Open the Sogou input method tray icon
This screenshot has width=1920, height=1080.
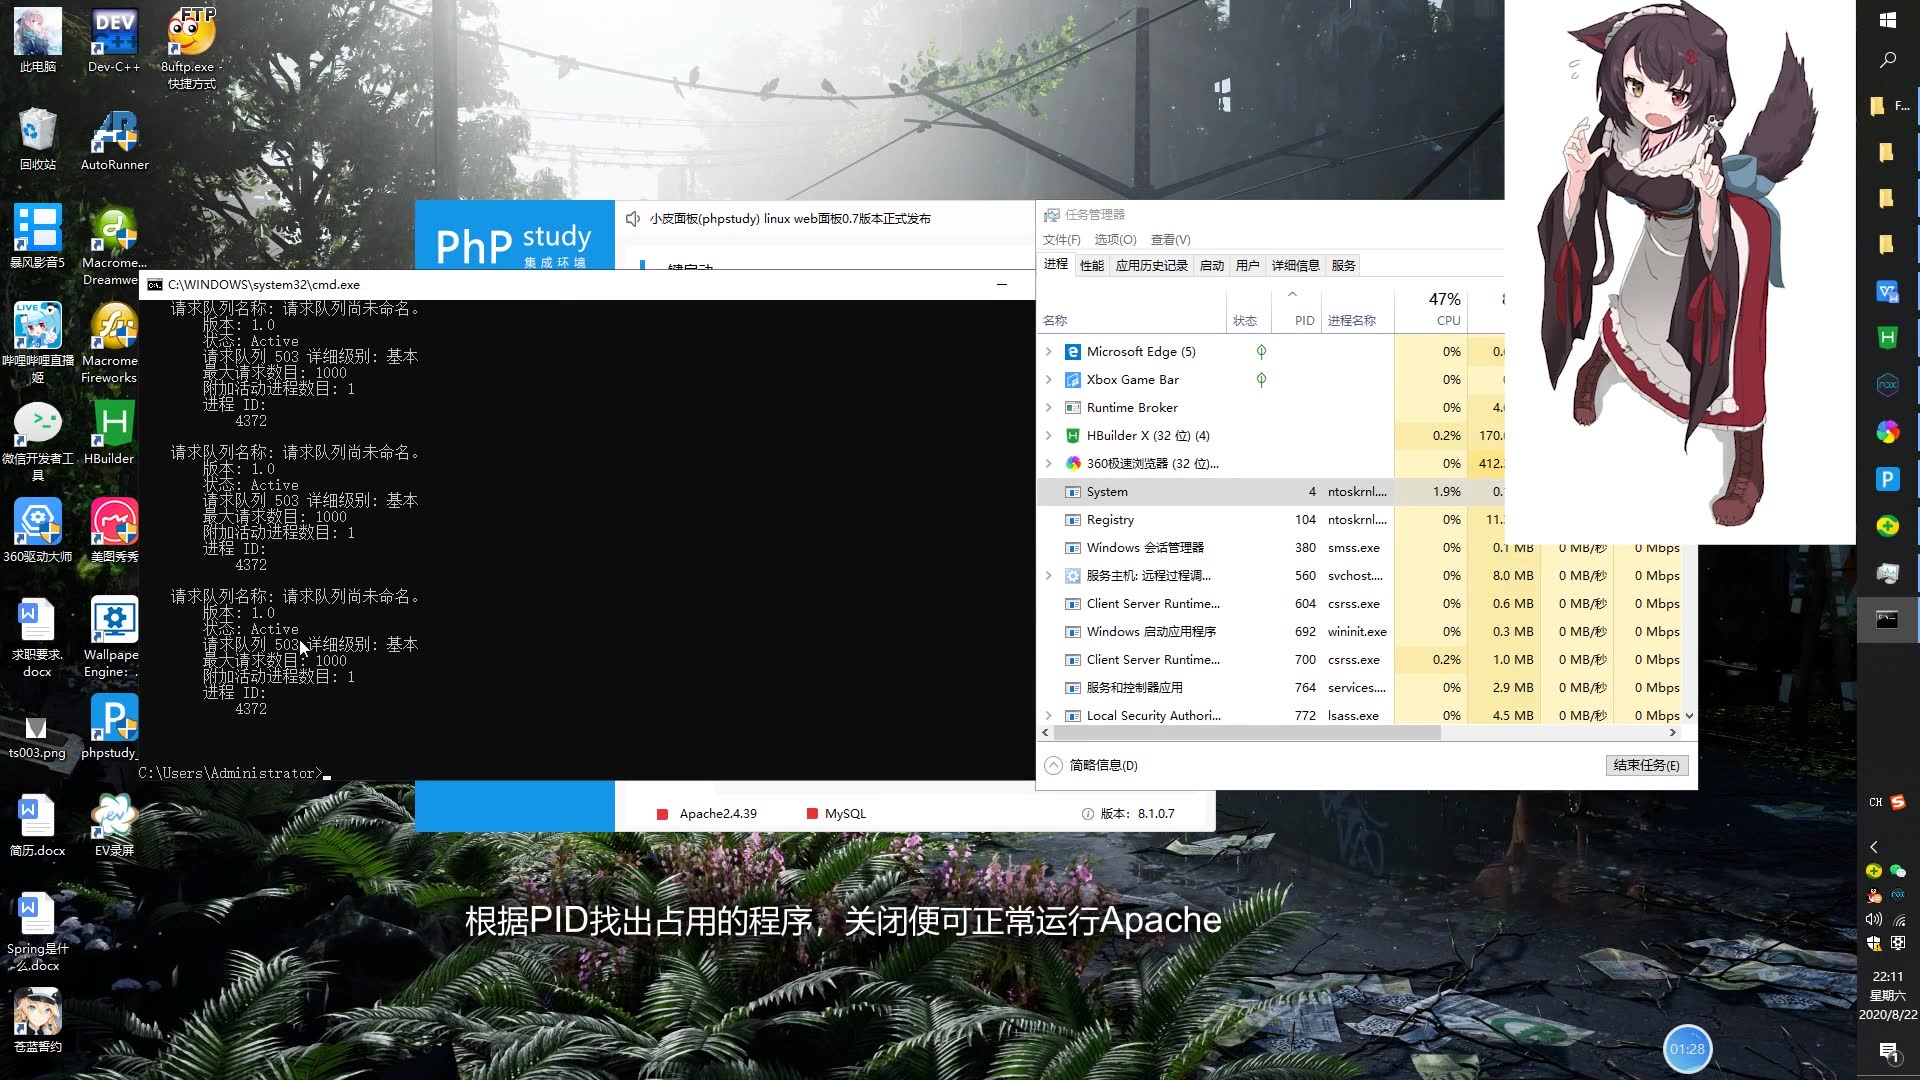click(1898, 802)
